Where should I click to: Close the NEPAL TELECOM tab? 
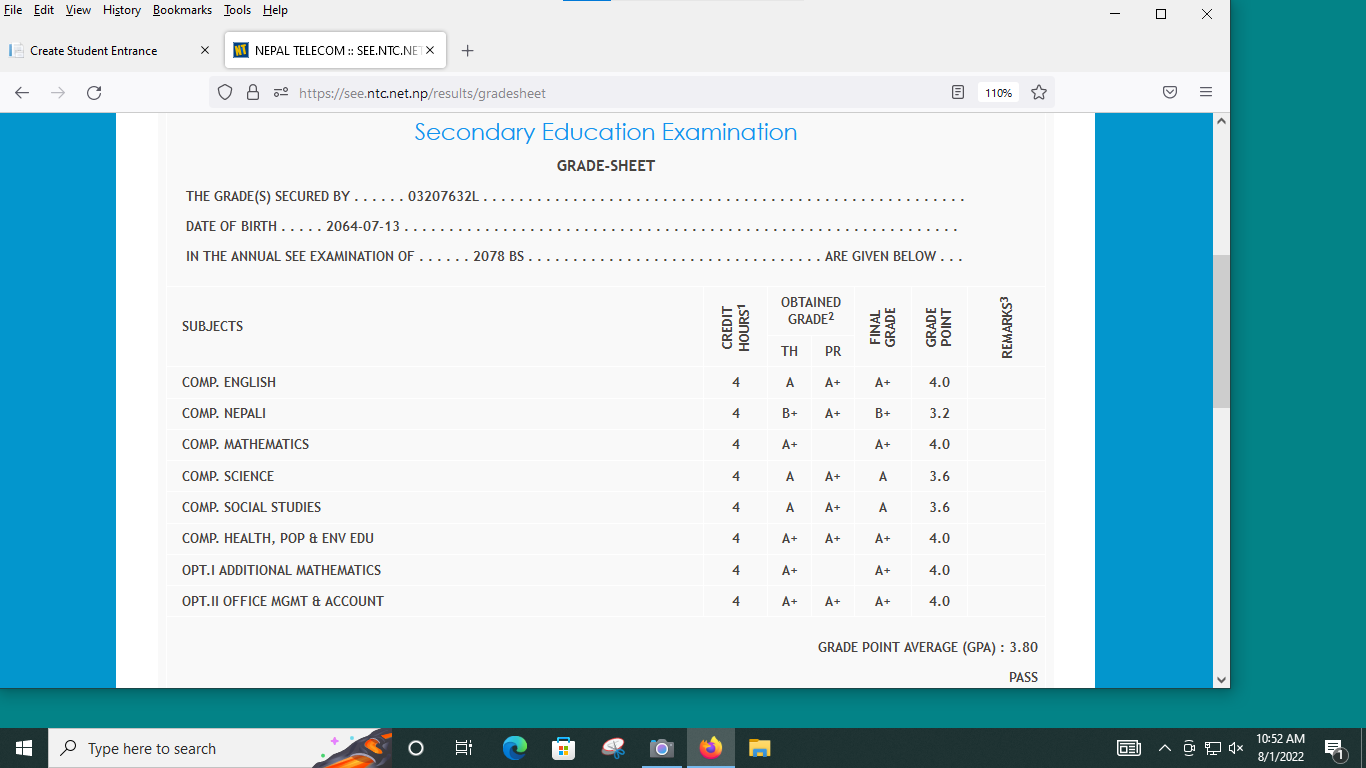pyautogui.click(x=430, y=50)
